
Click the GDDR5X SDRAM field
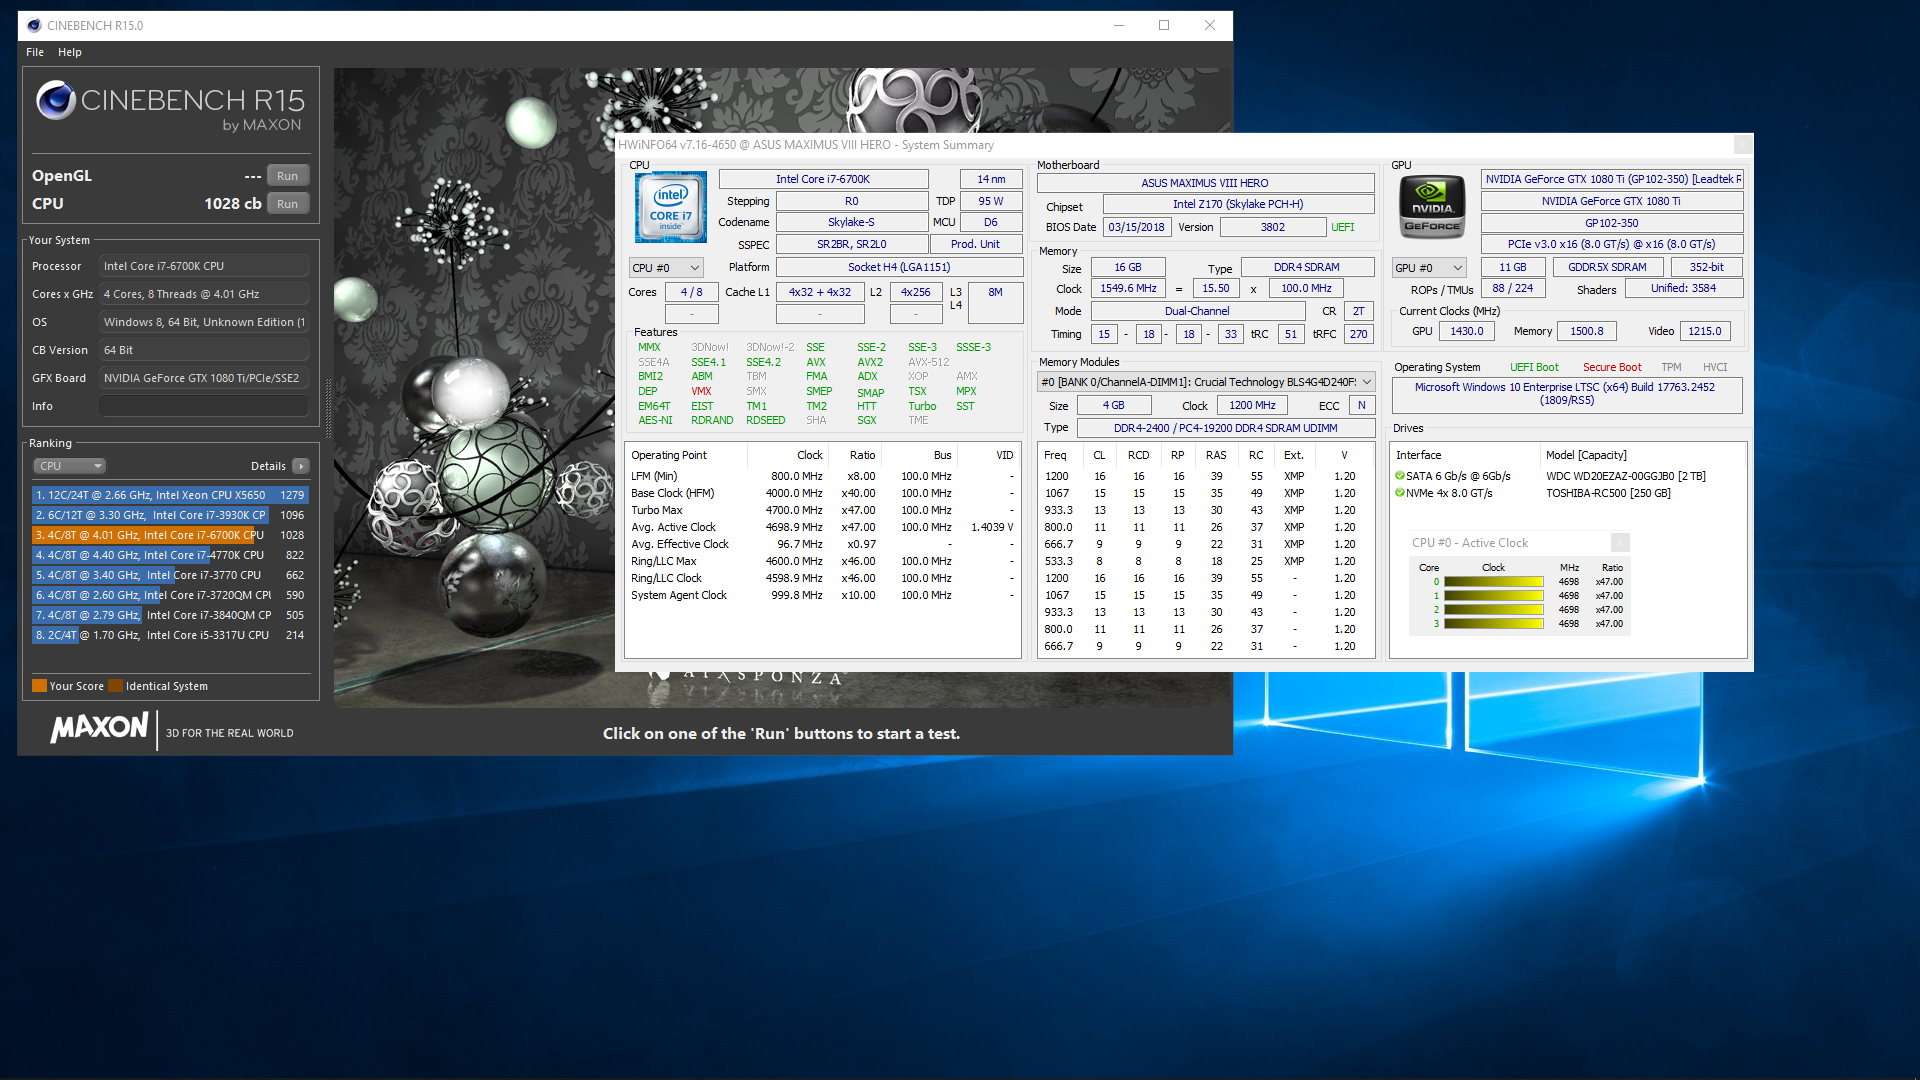(x=1607, y=267)
